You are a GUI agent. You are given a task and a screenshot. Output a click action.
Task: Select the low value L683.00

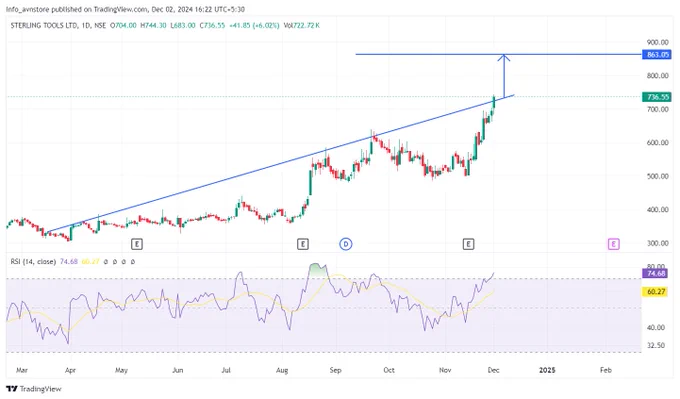[183, 26]
